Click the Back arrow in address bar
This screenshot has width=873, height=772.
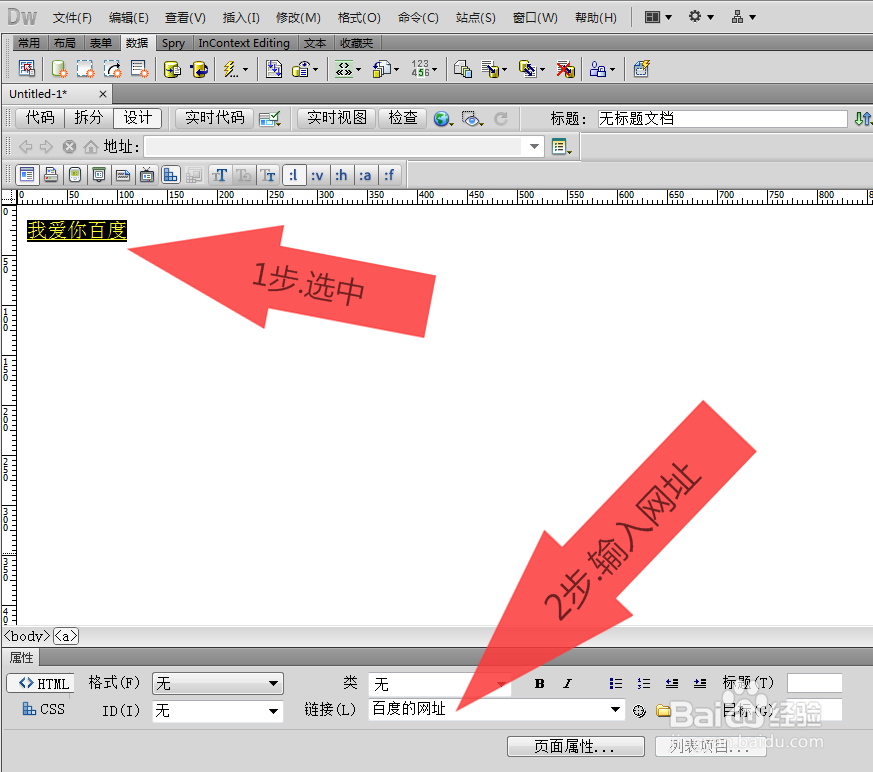26,147
